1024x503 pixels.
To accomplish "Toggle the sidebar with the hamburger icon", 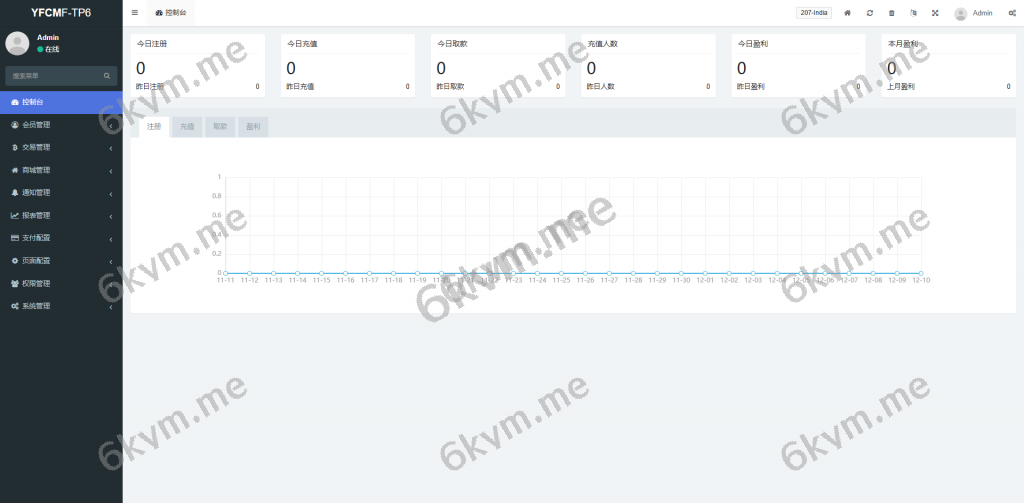I will pos(135,12).
